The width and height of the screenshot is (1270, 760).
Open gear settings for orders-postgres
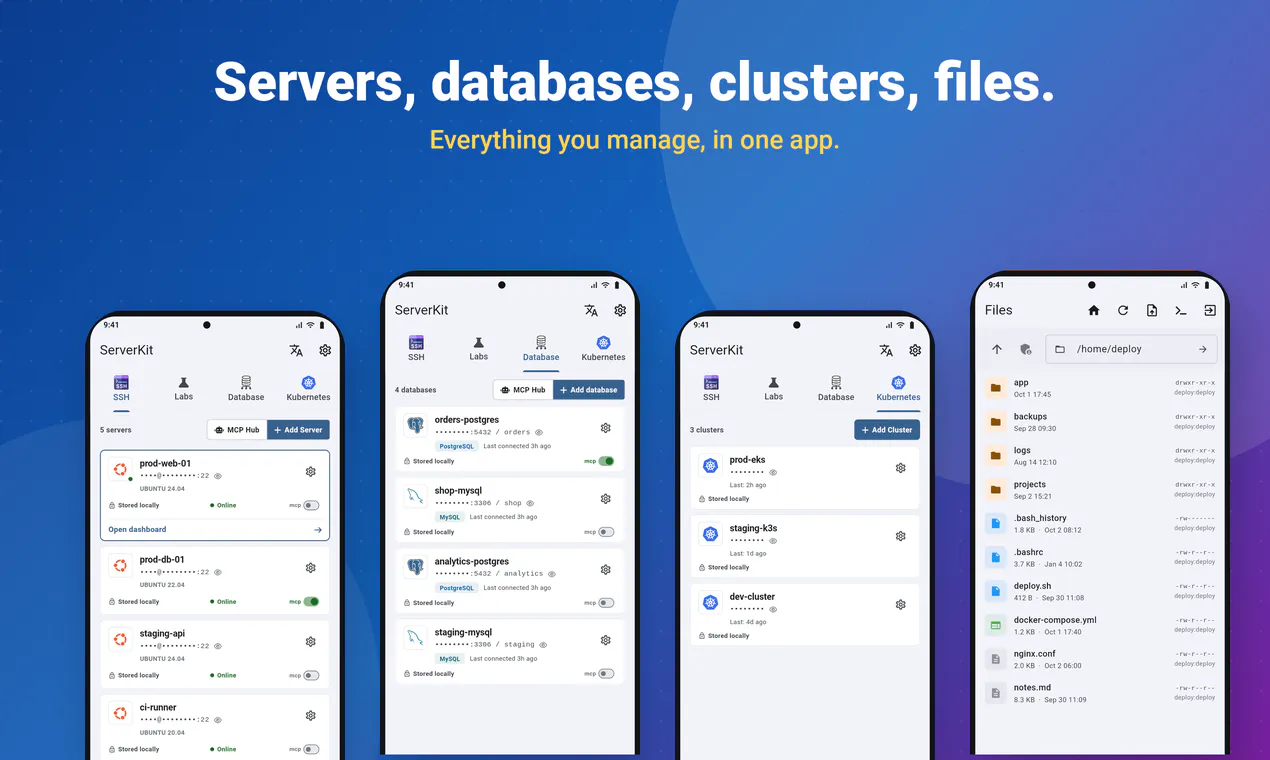[x=606, y=427]
